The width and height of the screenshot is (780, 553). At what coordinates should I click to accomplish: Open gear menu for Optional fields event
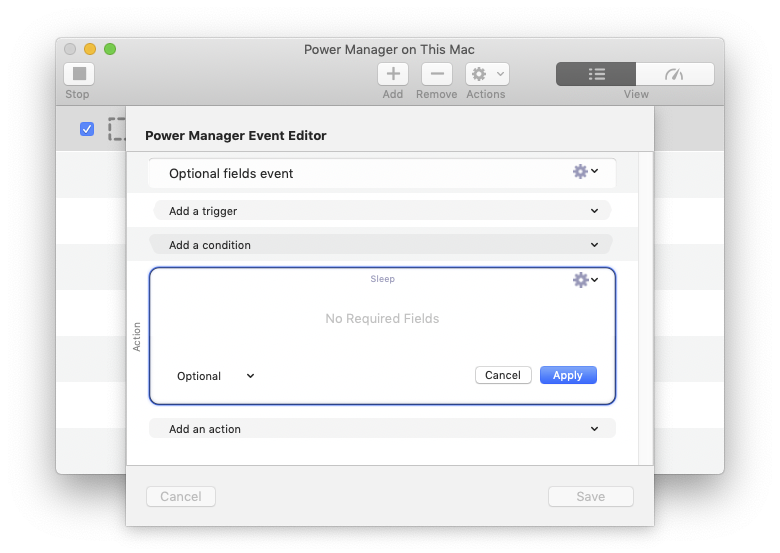(x=585, y=172)
